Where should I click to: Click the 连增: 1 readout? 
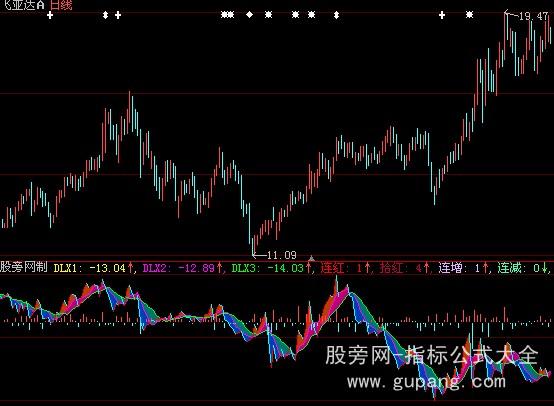click(x=460, y=268)
